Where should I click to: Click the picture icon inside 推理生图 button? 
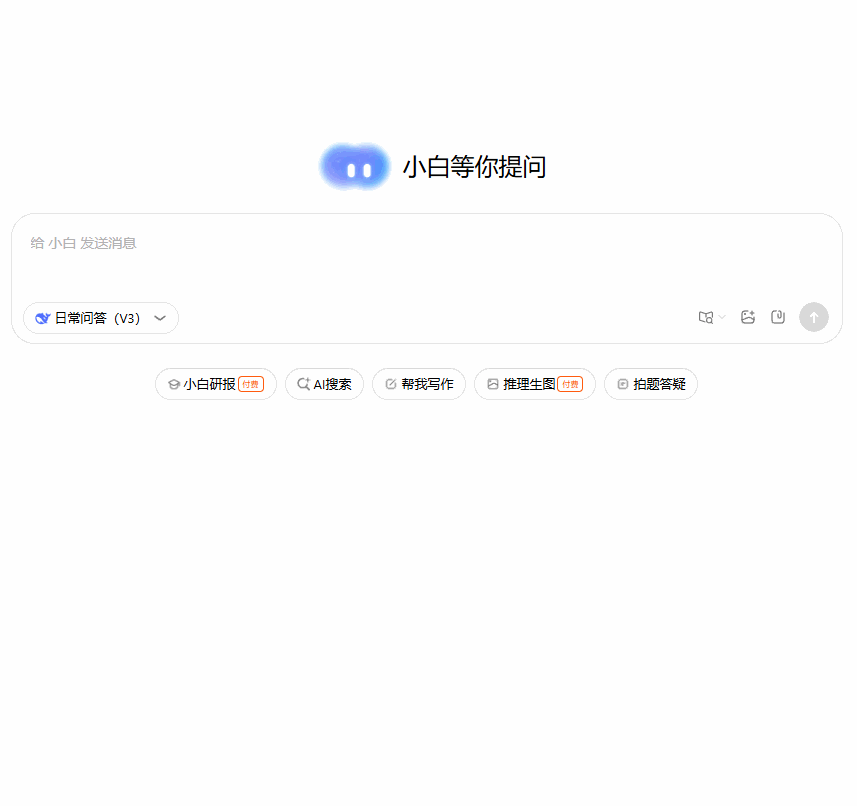point(493,383)
